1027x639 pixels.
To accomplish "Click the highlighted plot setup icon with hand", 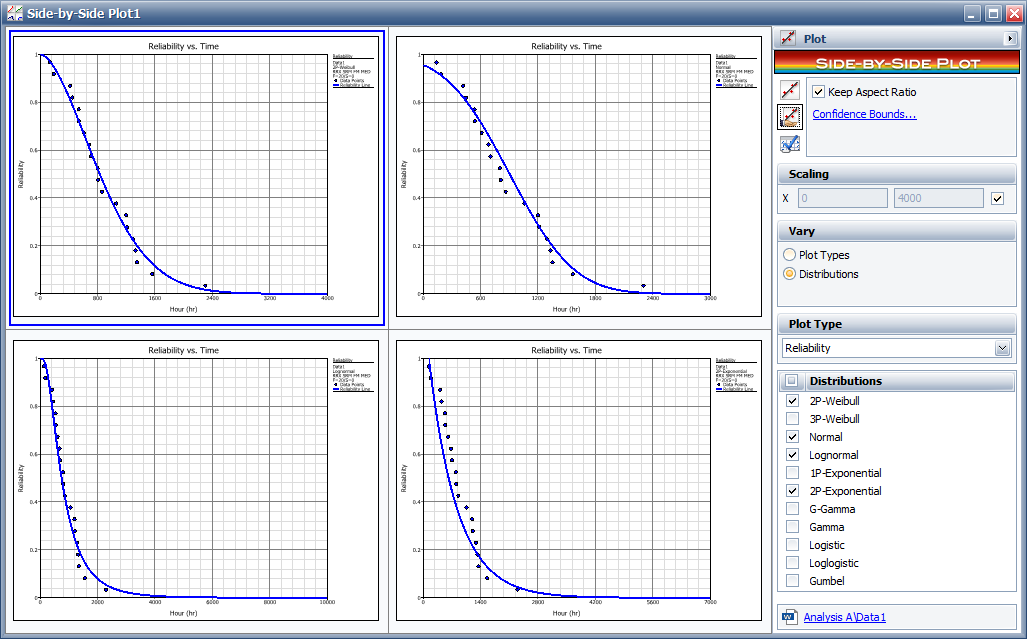I will coord(790,117).
